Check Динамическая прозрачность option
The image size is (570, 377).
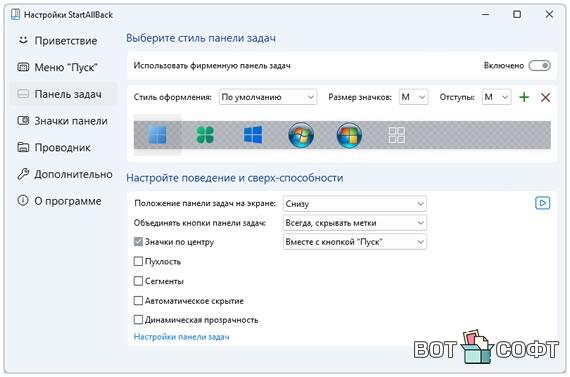point(138,320)
